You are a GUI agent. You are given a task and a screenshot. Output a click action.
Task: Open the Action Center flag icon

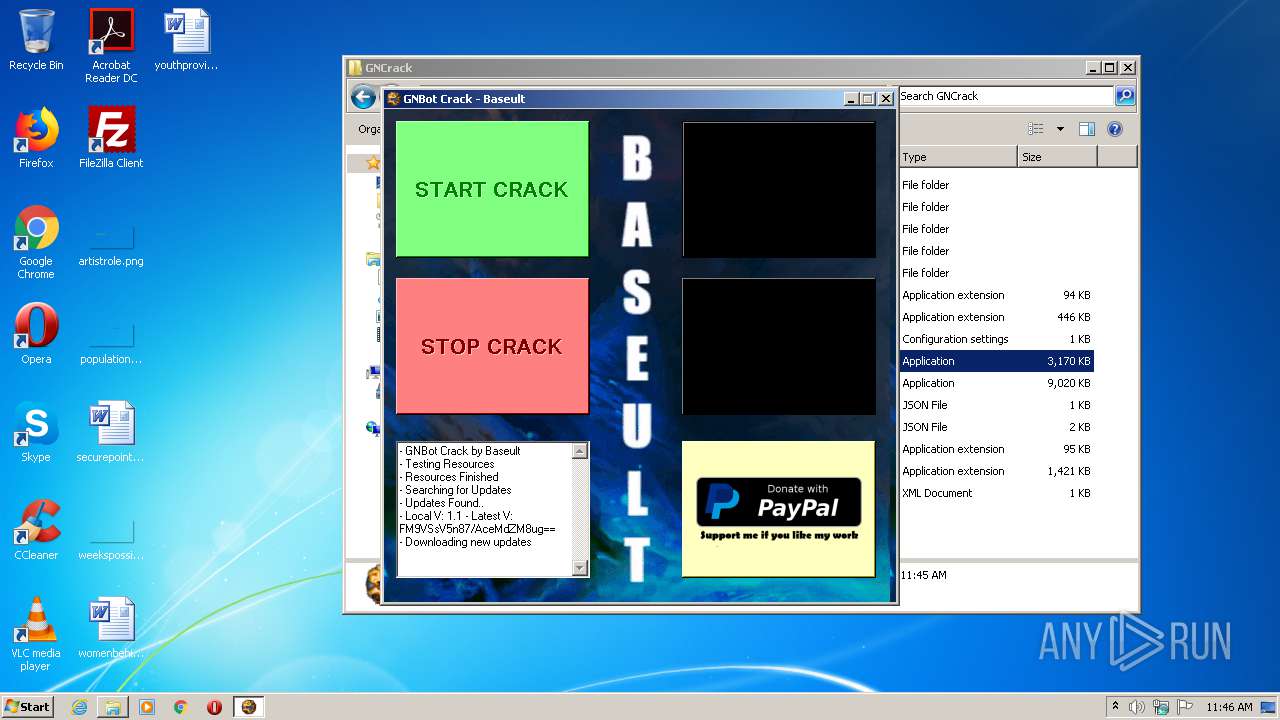point(1185,707)
